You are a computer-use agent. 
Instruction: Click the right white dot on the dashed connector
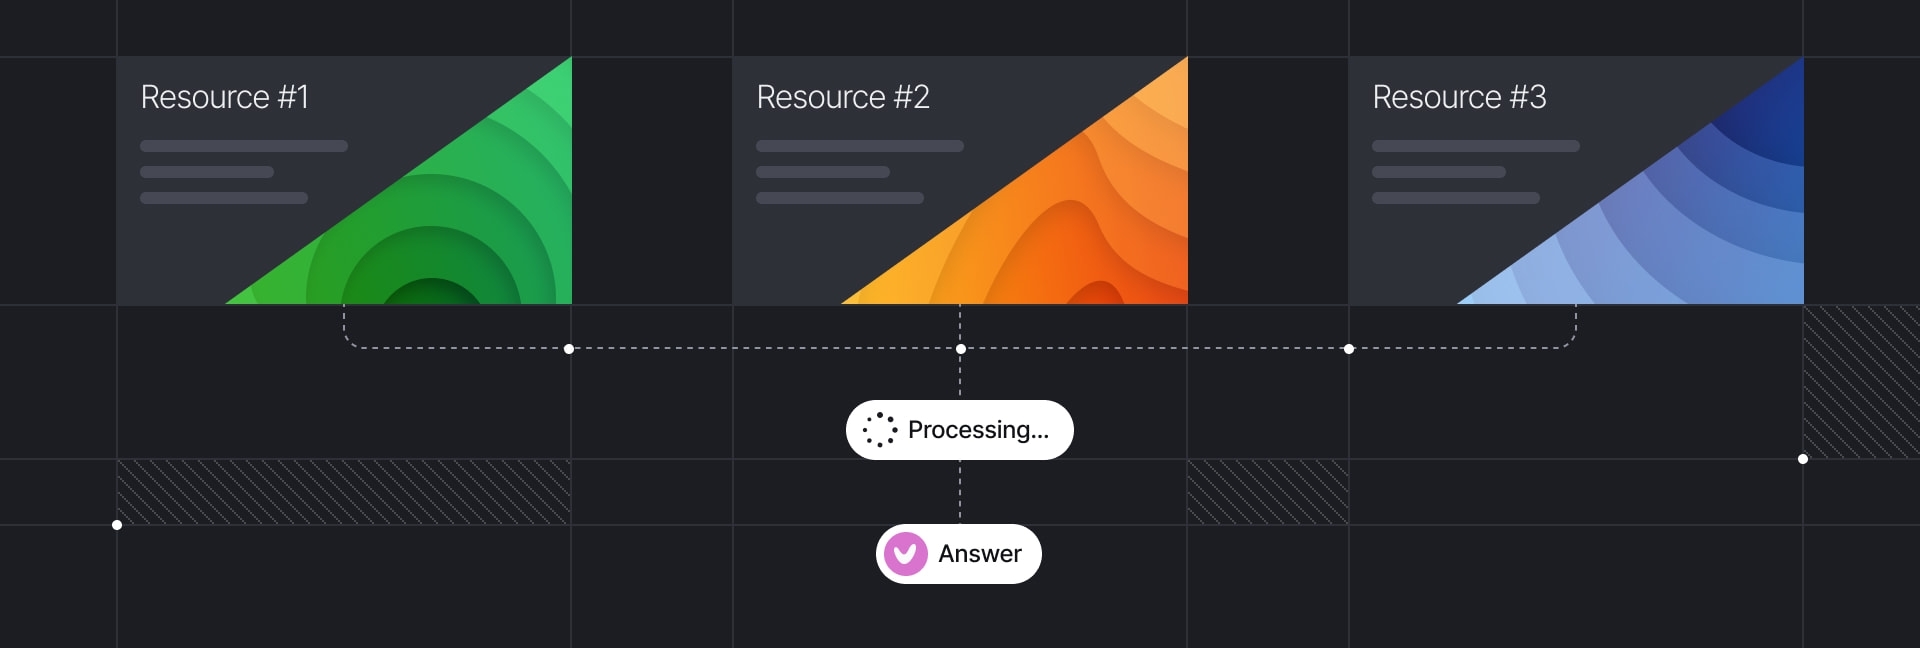pos(1349,349)
